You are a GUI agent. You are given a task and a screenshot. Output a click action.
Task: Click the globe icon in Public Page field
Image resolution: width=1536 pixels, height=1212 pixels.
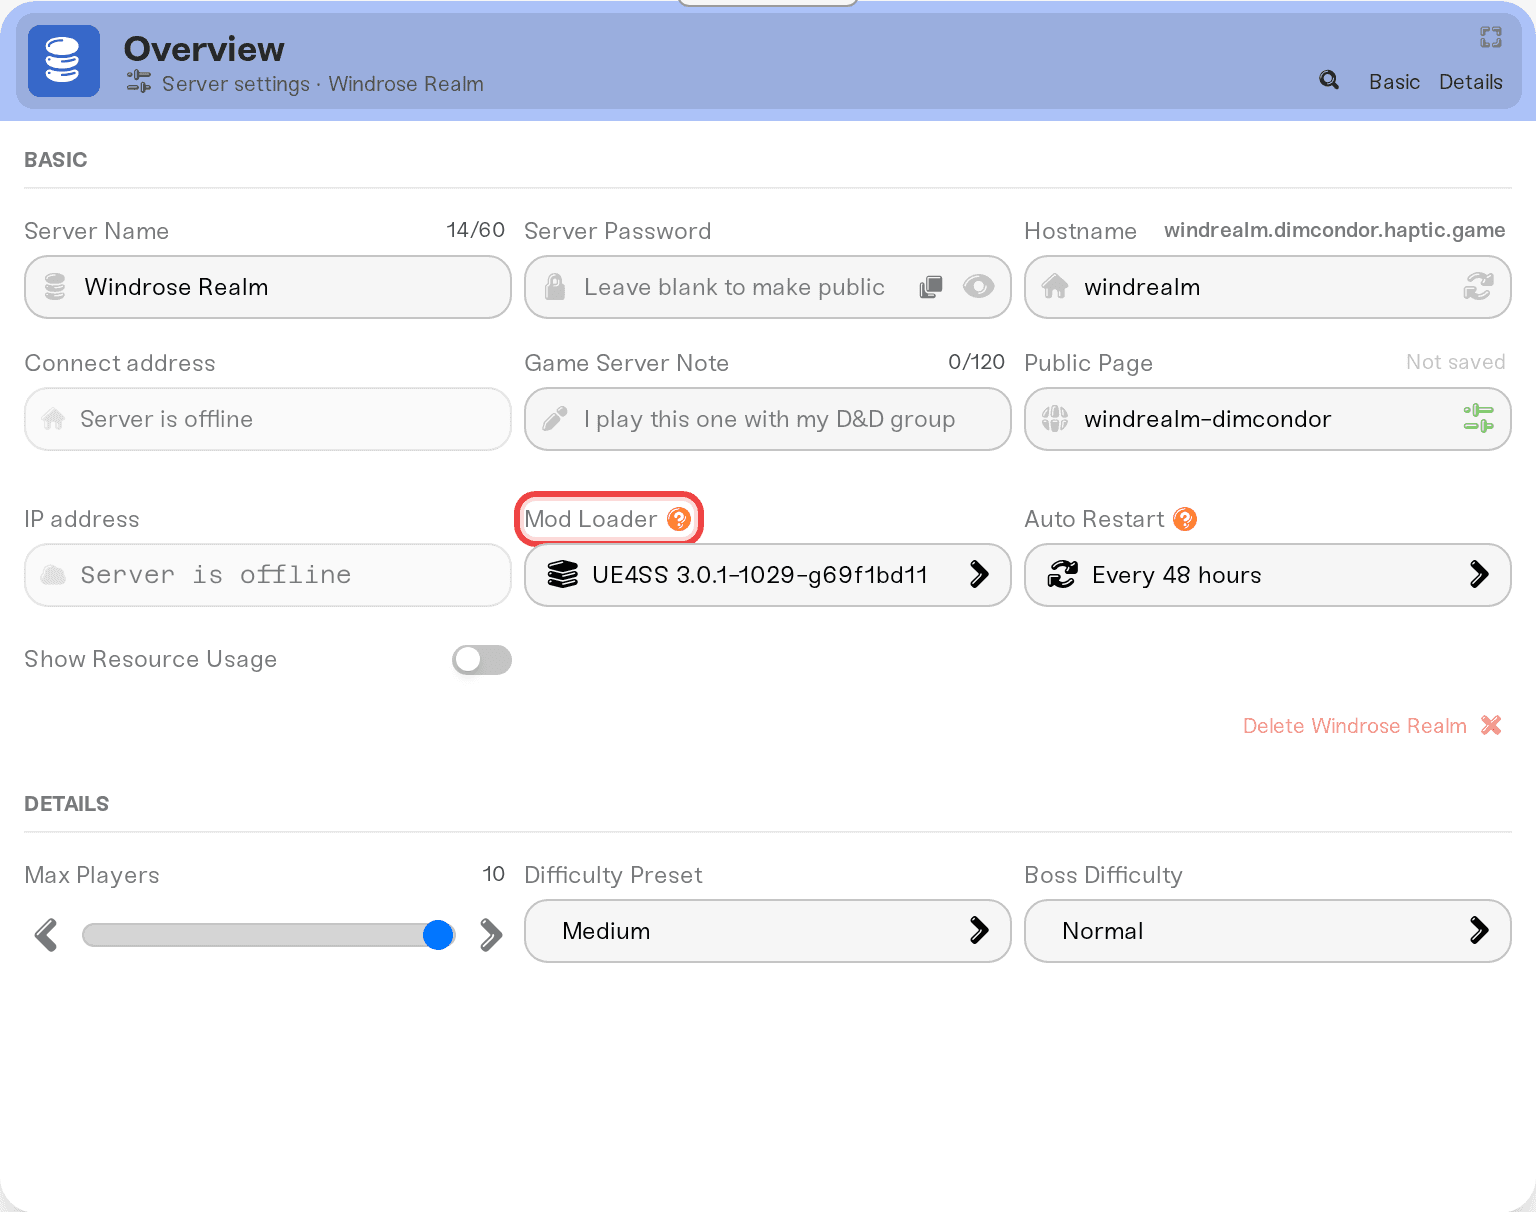[1055, 419]
